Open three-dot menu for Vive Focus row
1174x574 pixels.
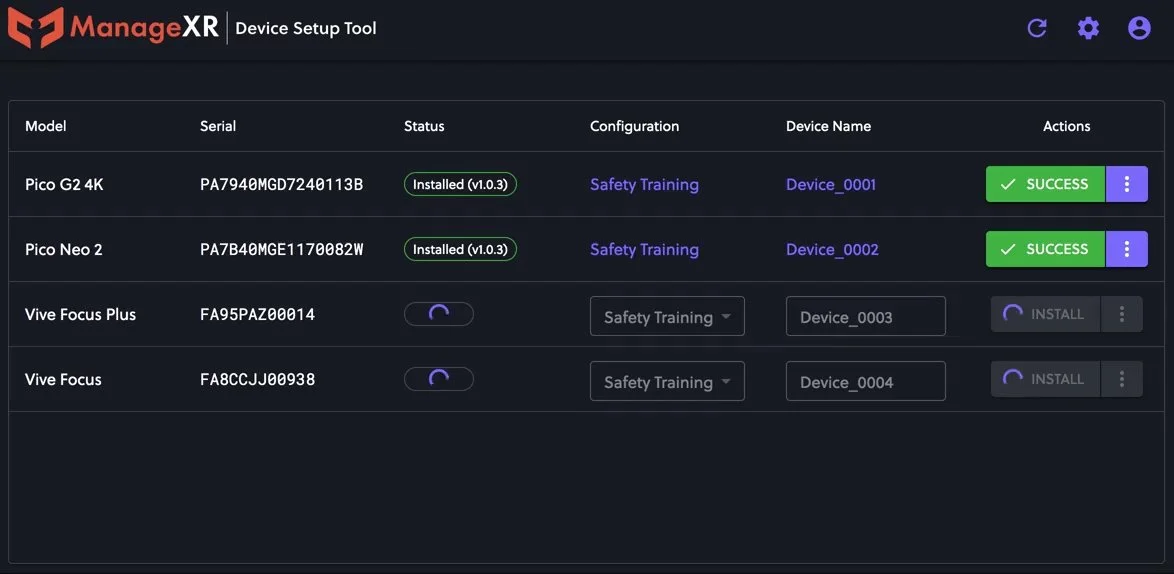point(1122,379)
